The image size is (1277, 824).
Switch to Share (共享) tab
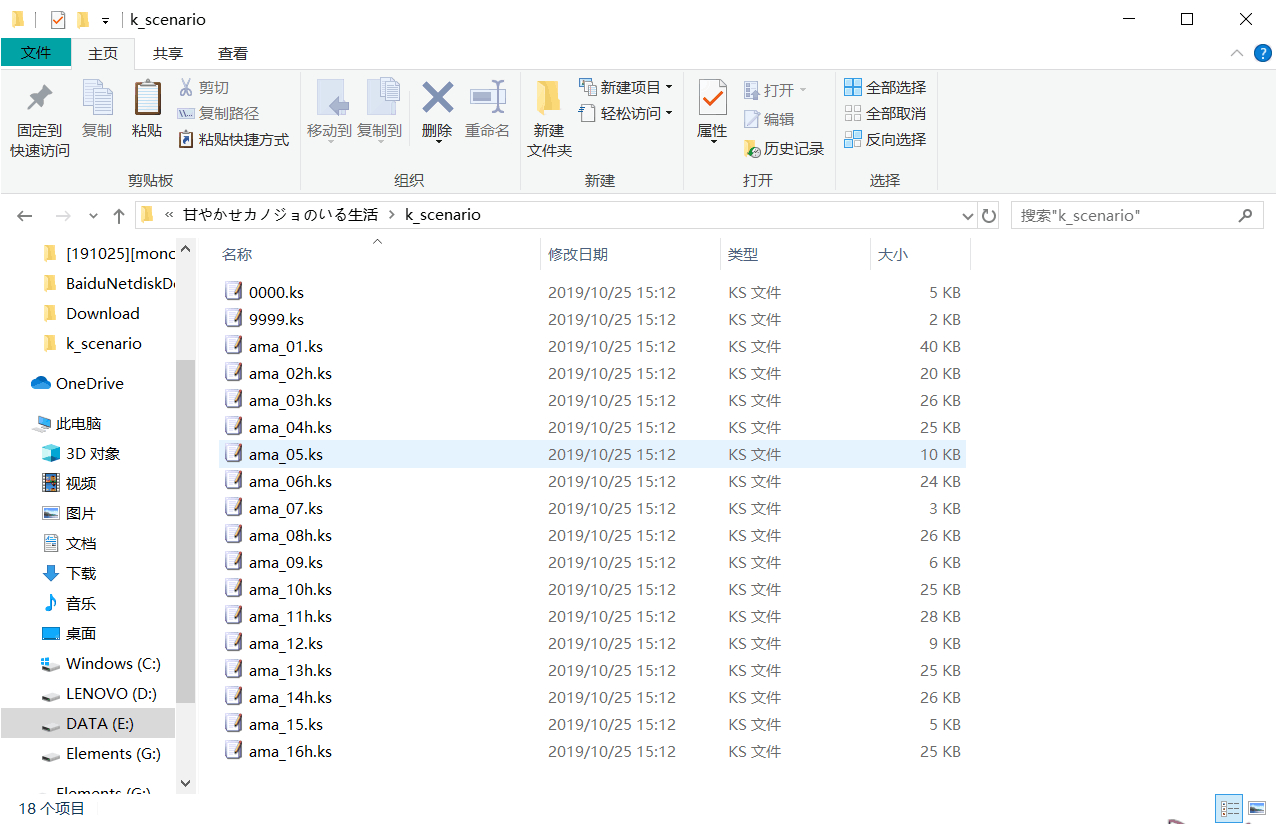(x=168, y=53)
